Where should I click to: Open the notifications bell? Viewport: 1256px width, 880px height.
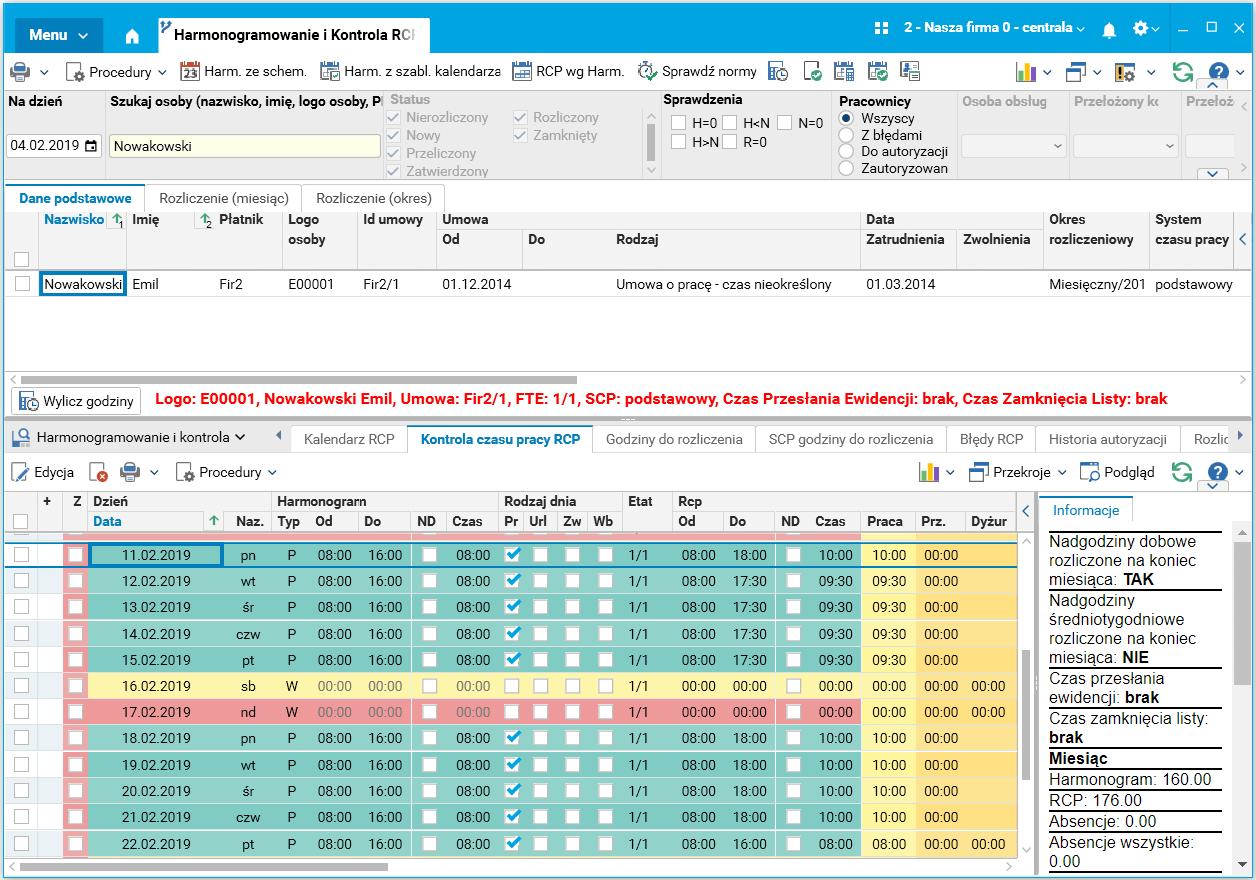coord(1109,30)
